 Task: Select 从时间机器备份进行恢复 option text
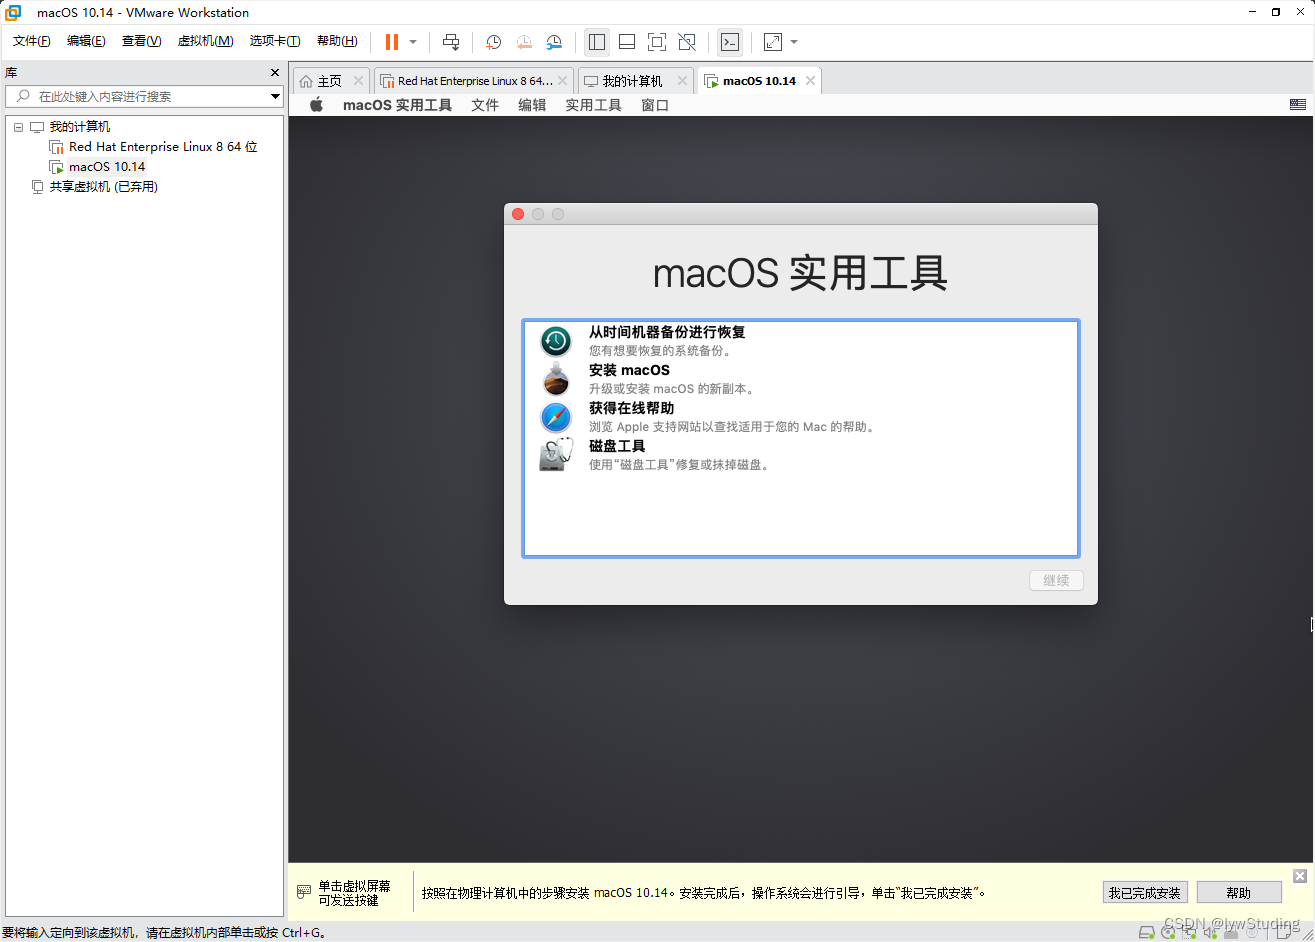(x=667, y=332)
